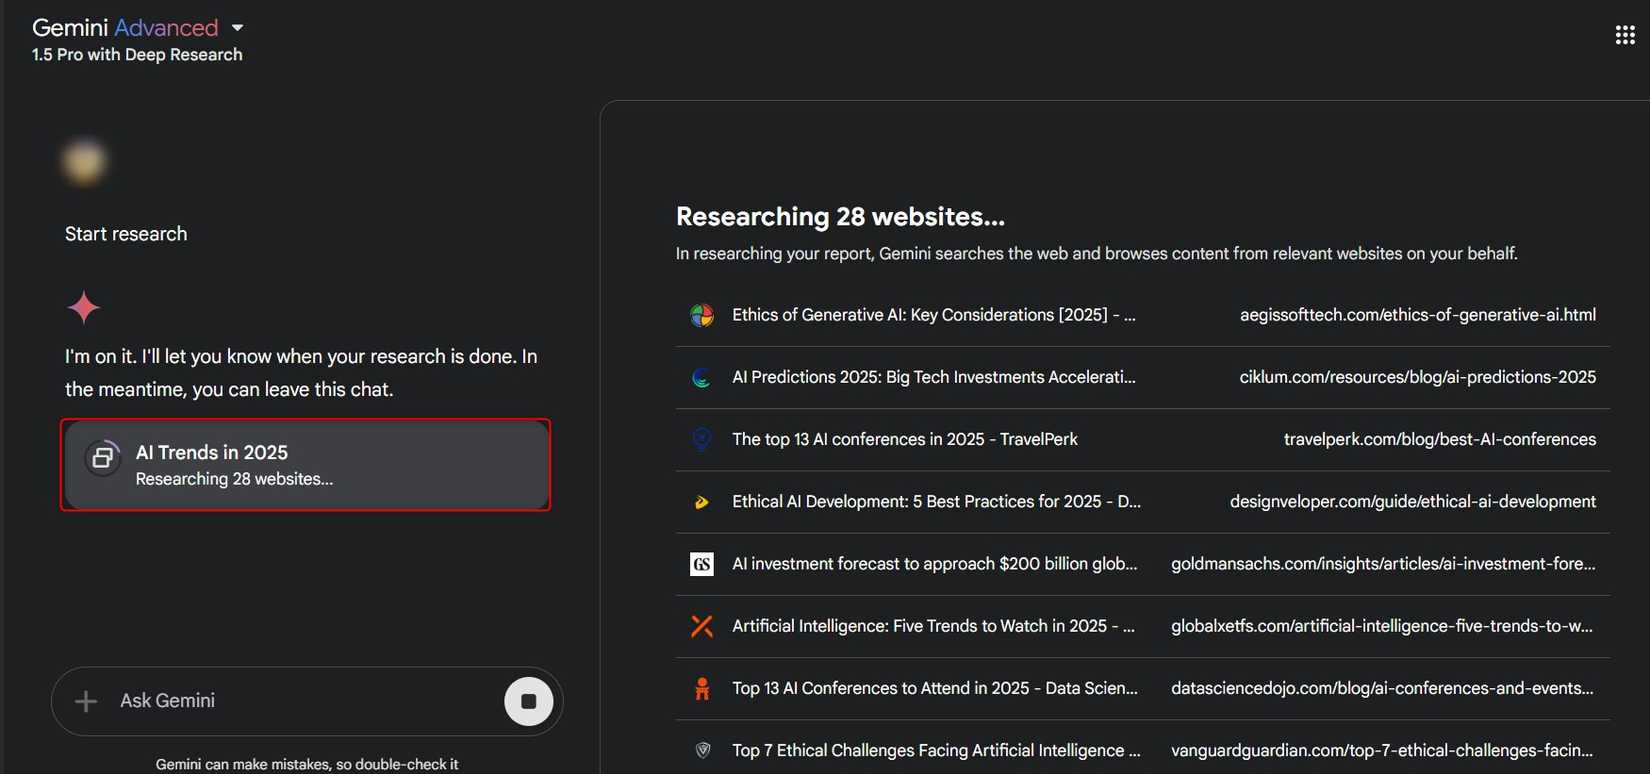Click the Gemini sparkle star icon
The image size is (1650, 774).
point(84,307)
